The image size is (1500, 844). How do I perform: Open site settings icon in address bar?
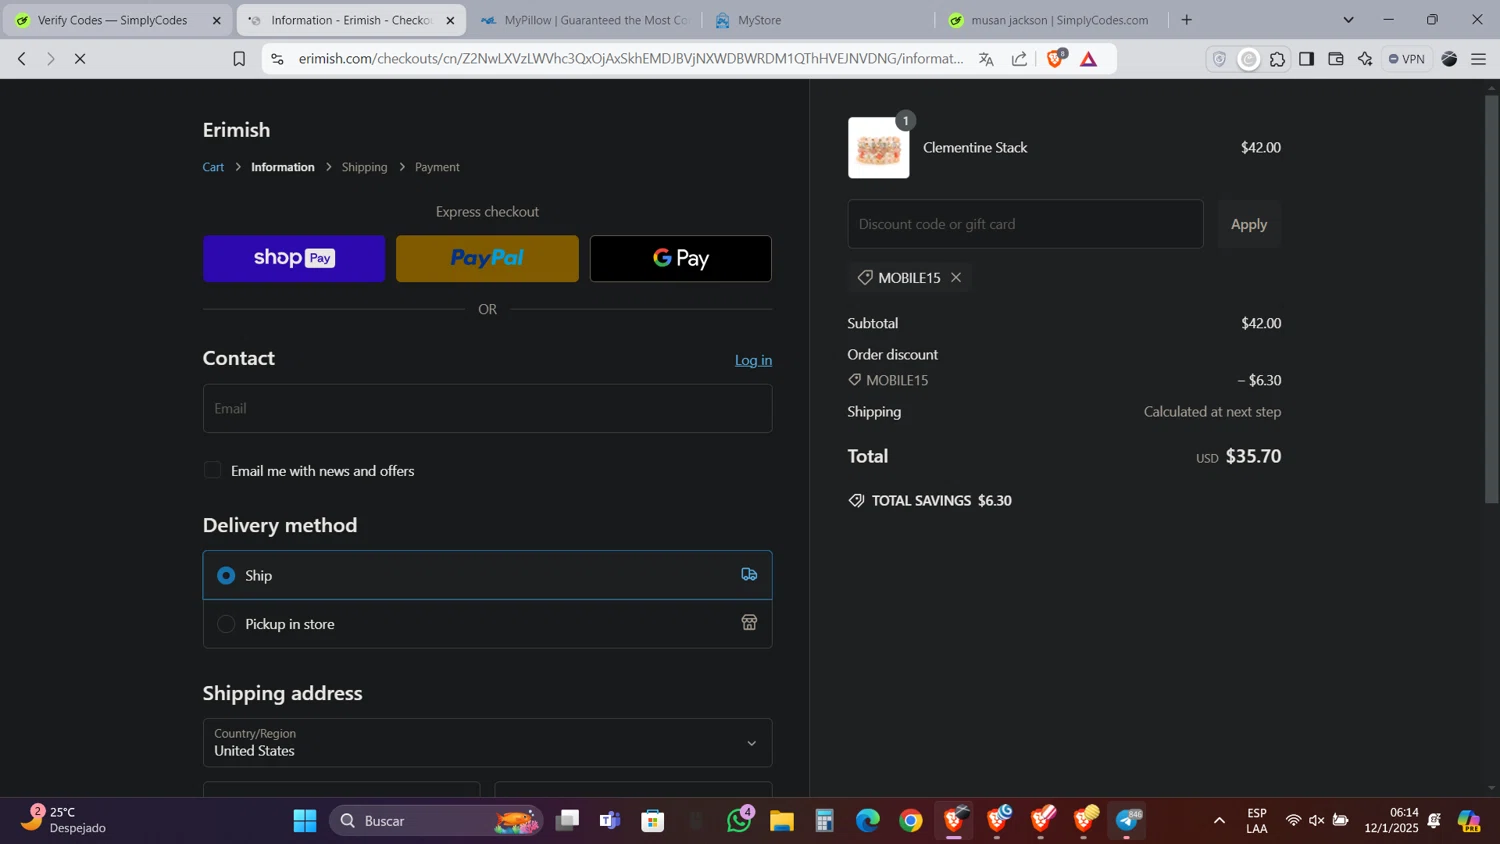pyautogui.click(x=278, y=59)
